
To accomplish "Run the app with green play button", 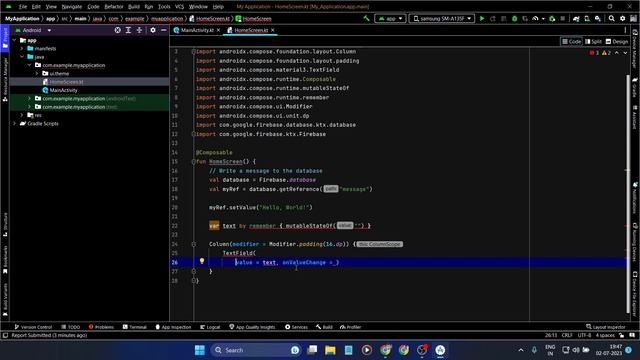I will coord(482,18).
